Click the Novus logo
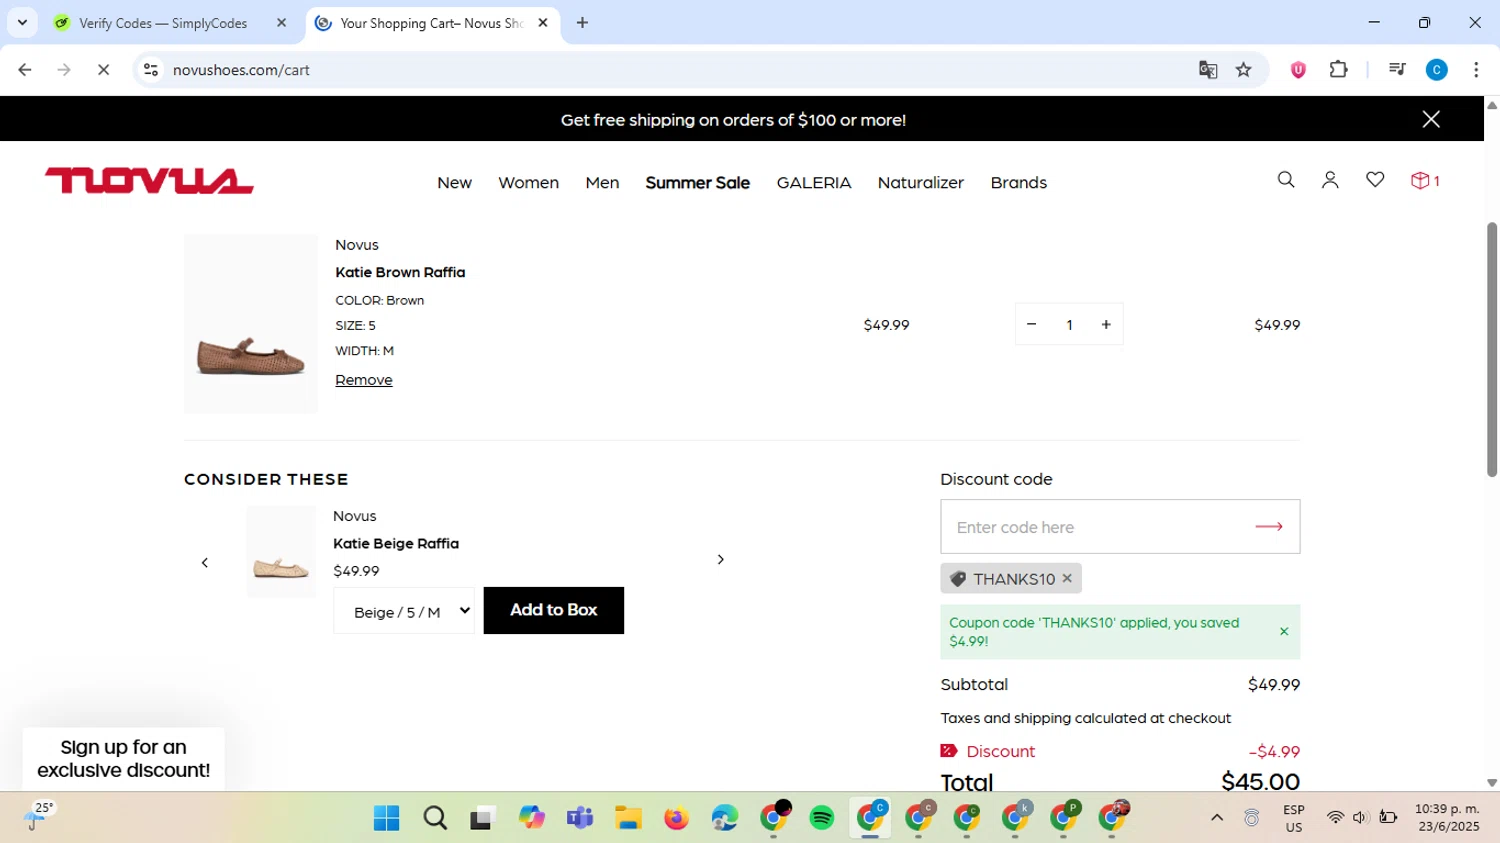This screenshot has width=1500, height=843. click(149, 181)
